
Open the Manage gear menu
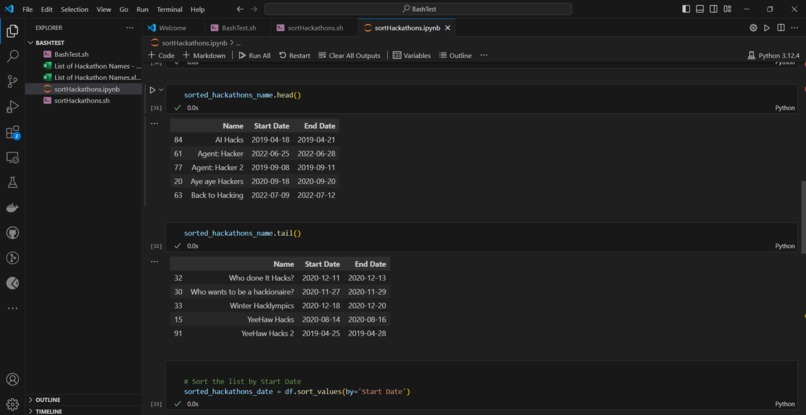[x=12, y=404]
